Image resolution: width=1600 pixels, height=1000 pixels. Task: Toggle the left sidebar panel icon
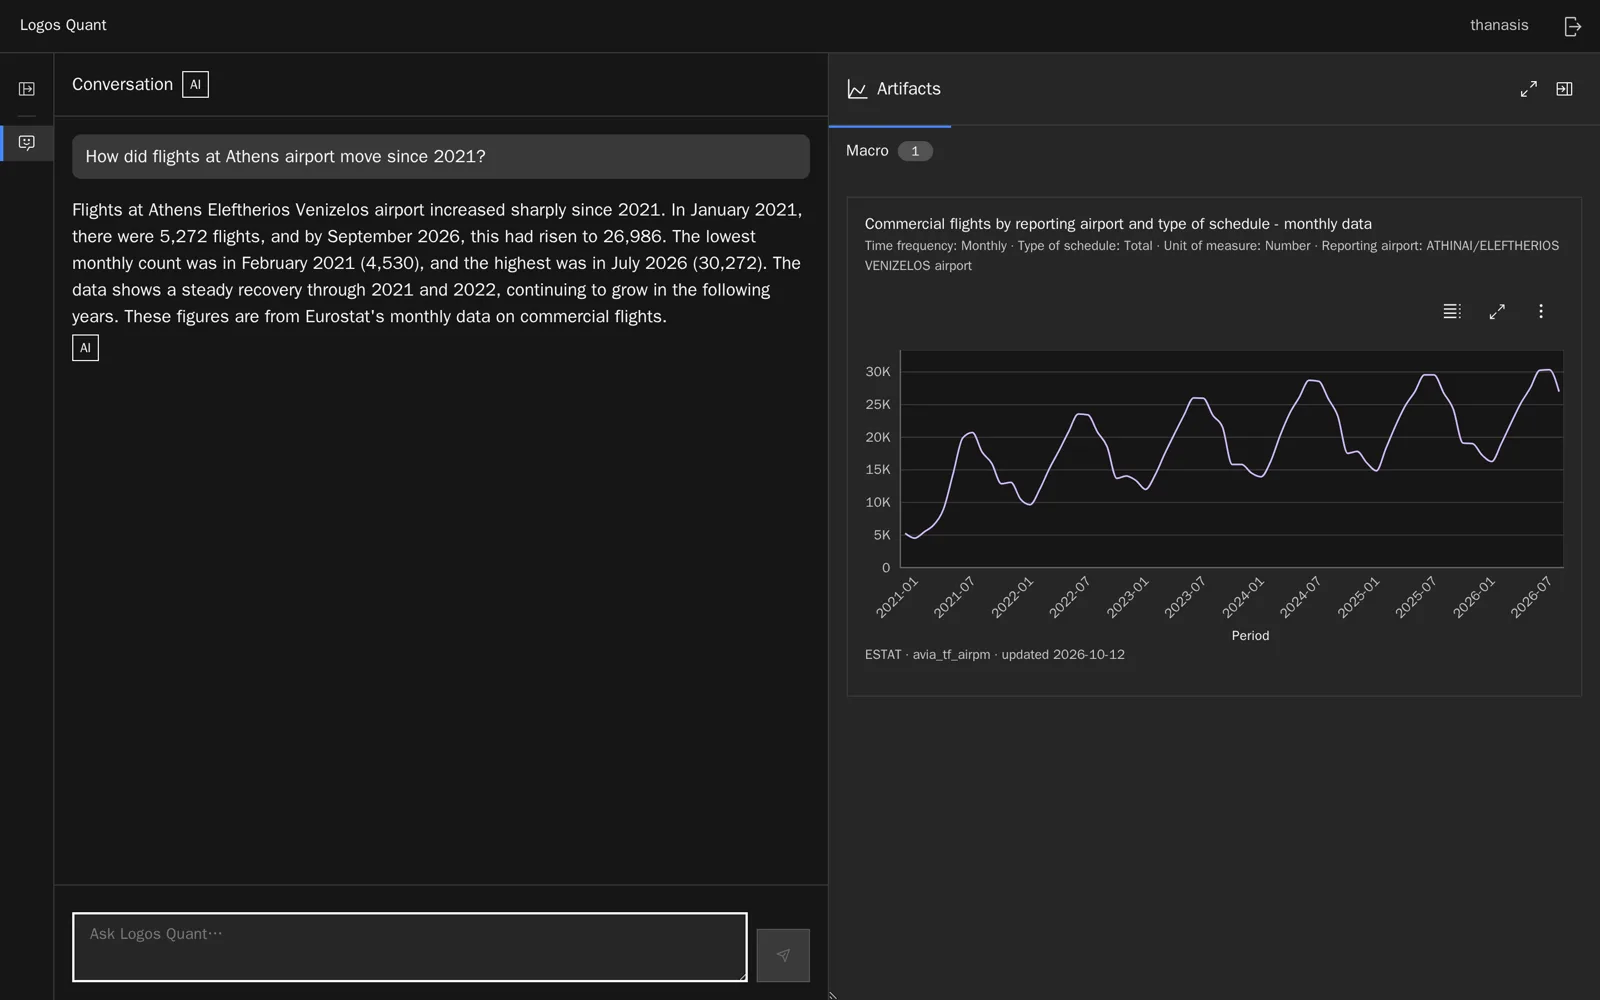(x=27, y=89)
